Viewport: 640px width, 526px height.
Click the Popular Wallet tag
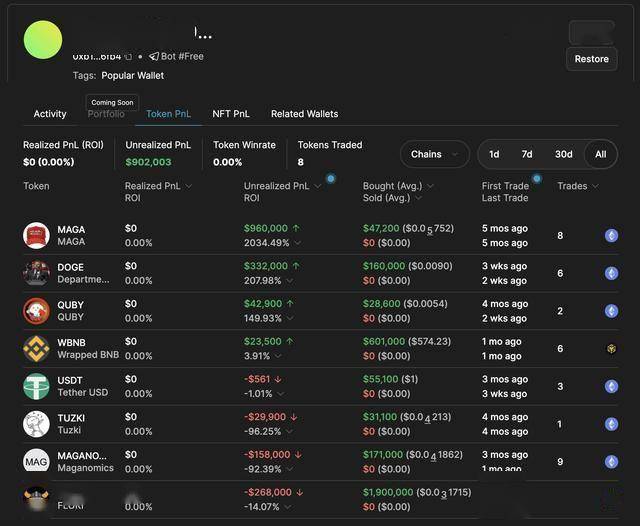(133, 75)
